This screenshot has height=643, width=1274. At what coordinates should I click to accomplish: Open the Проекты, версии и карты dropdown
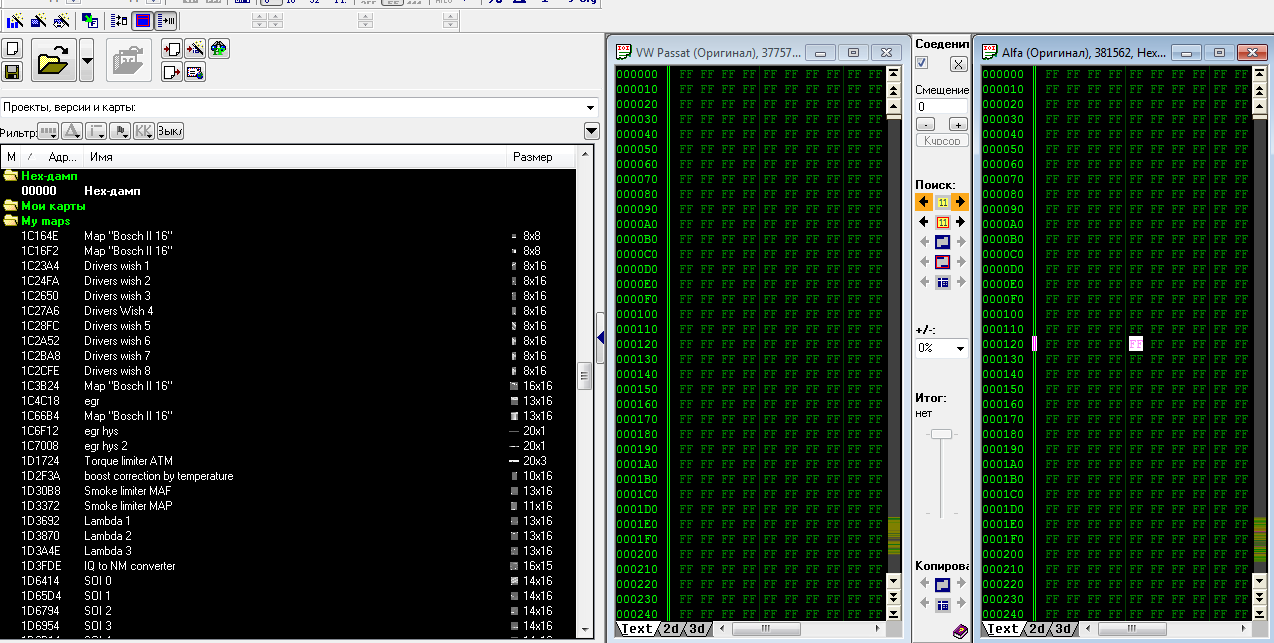click(x=590, y=107)
